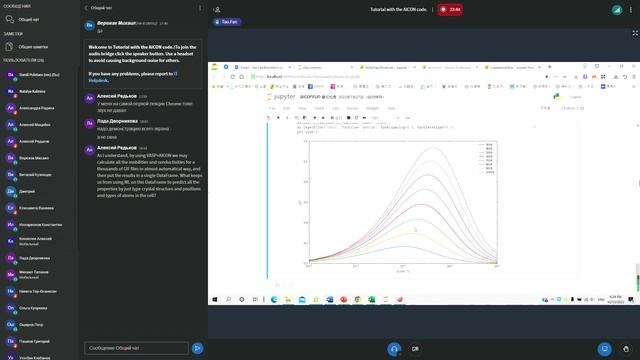Click the Jupyter copy cell icon
640x360 pixels.
(x=296, y=118)
